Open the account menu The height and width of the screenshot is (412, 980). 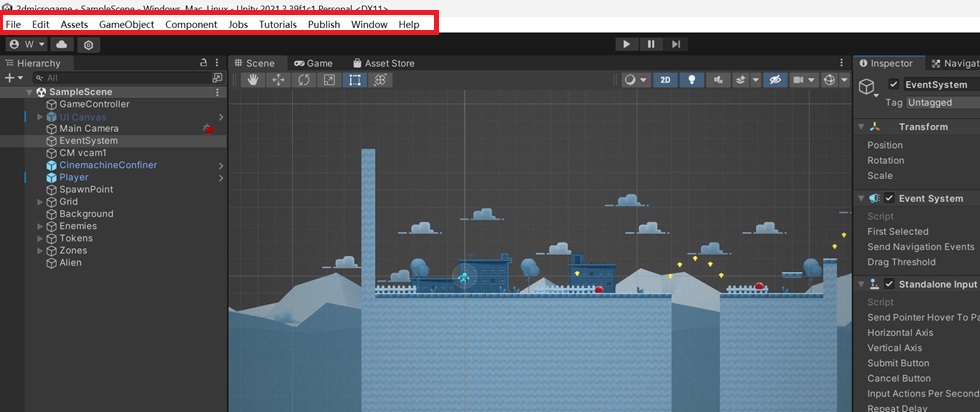[x=28, y=44]
